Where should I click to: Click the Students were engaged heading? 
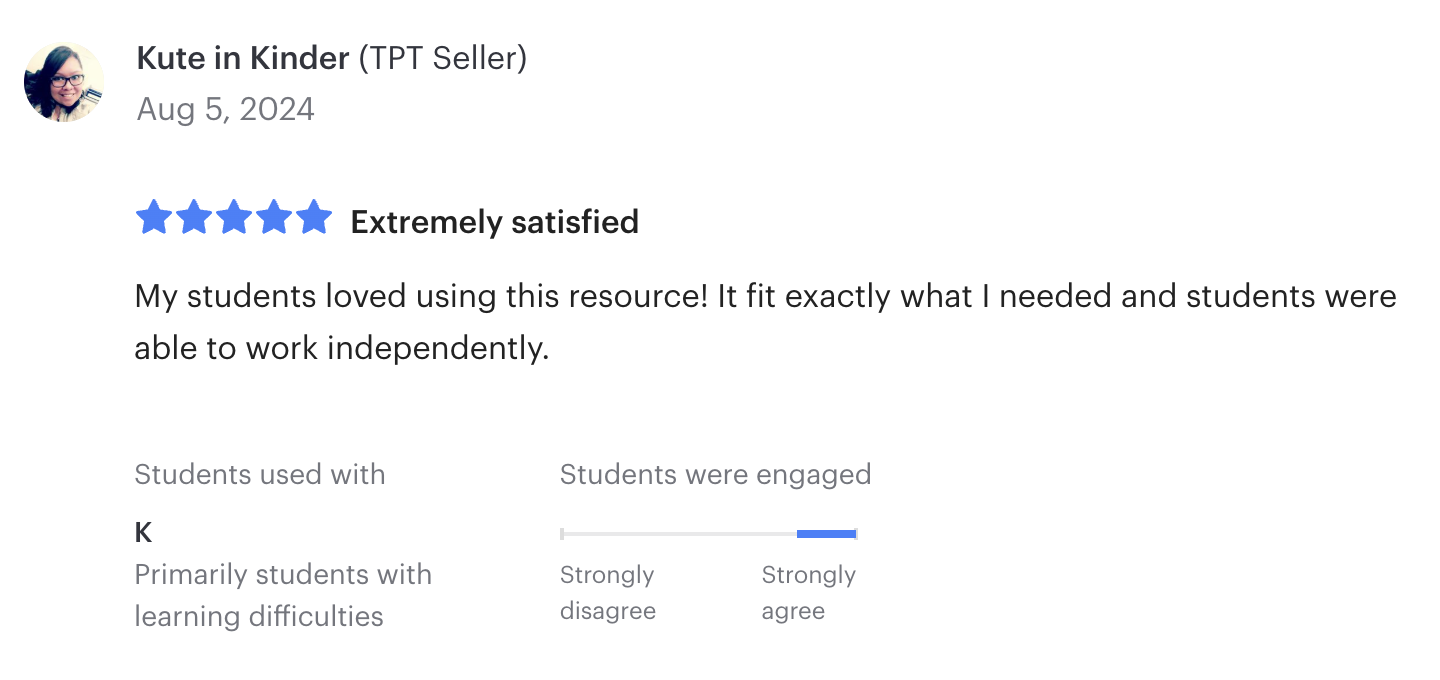coord(715,474)
